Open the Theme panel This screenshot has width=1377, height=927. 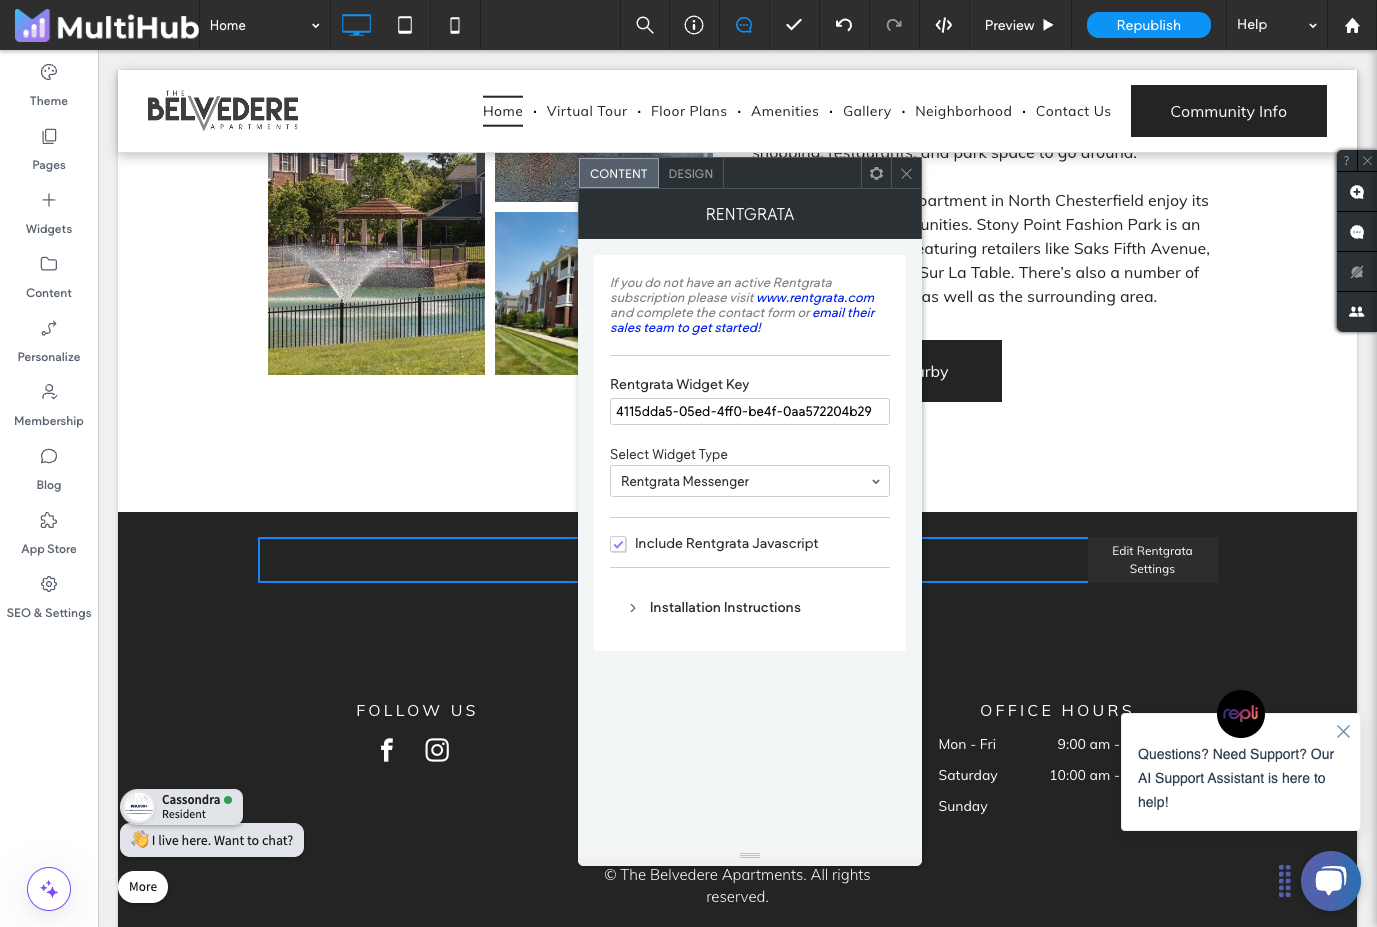click(x=49, y=85)
